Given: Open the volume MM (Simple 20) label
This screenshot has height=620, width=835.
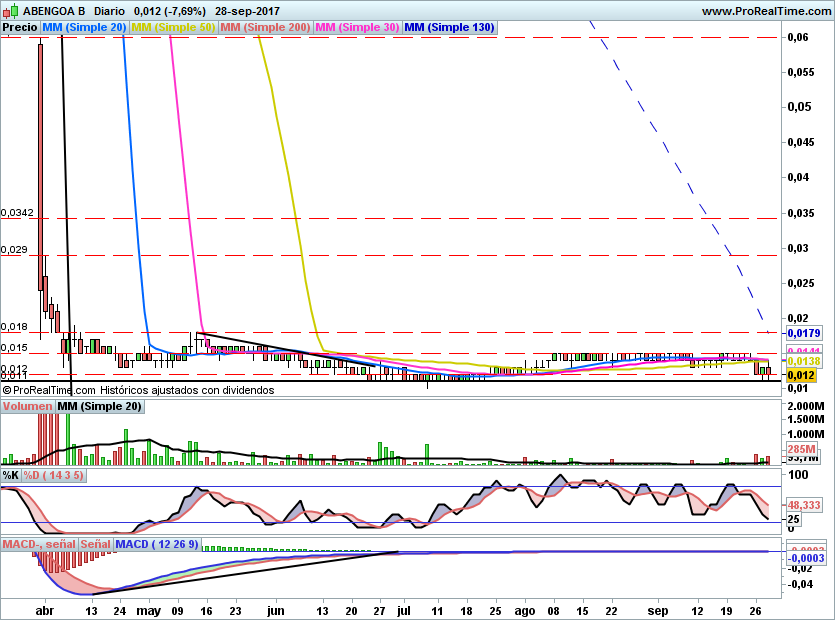Looking at the screenshot, I should point(99,406).
